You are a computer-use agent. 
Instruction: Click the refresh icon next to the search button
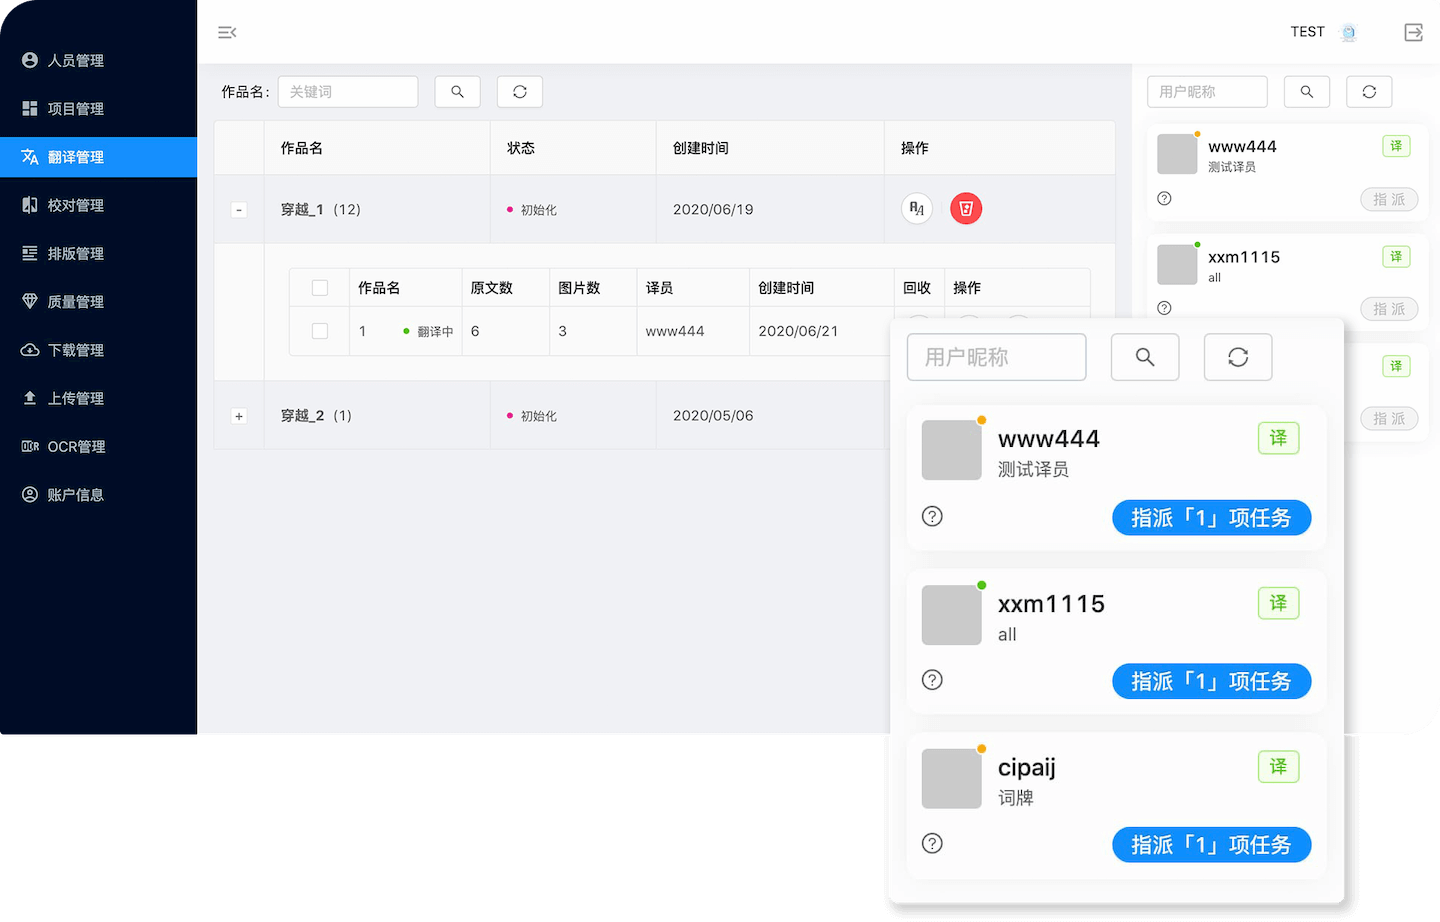[x=519, y=91]
